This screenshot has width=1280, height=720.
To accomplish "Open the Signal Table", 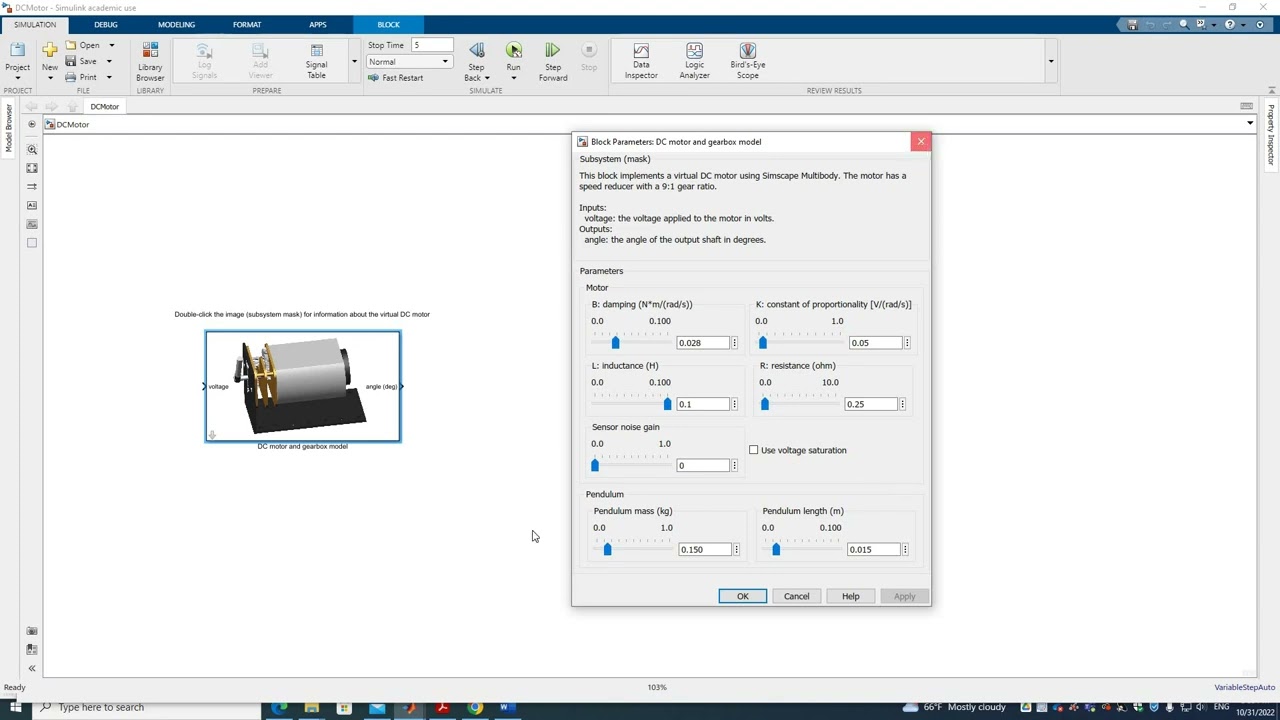I will coord(316,61).
